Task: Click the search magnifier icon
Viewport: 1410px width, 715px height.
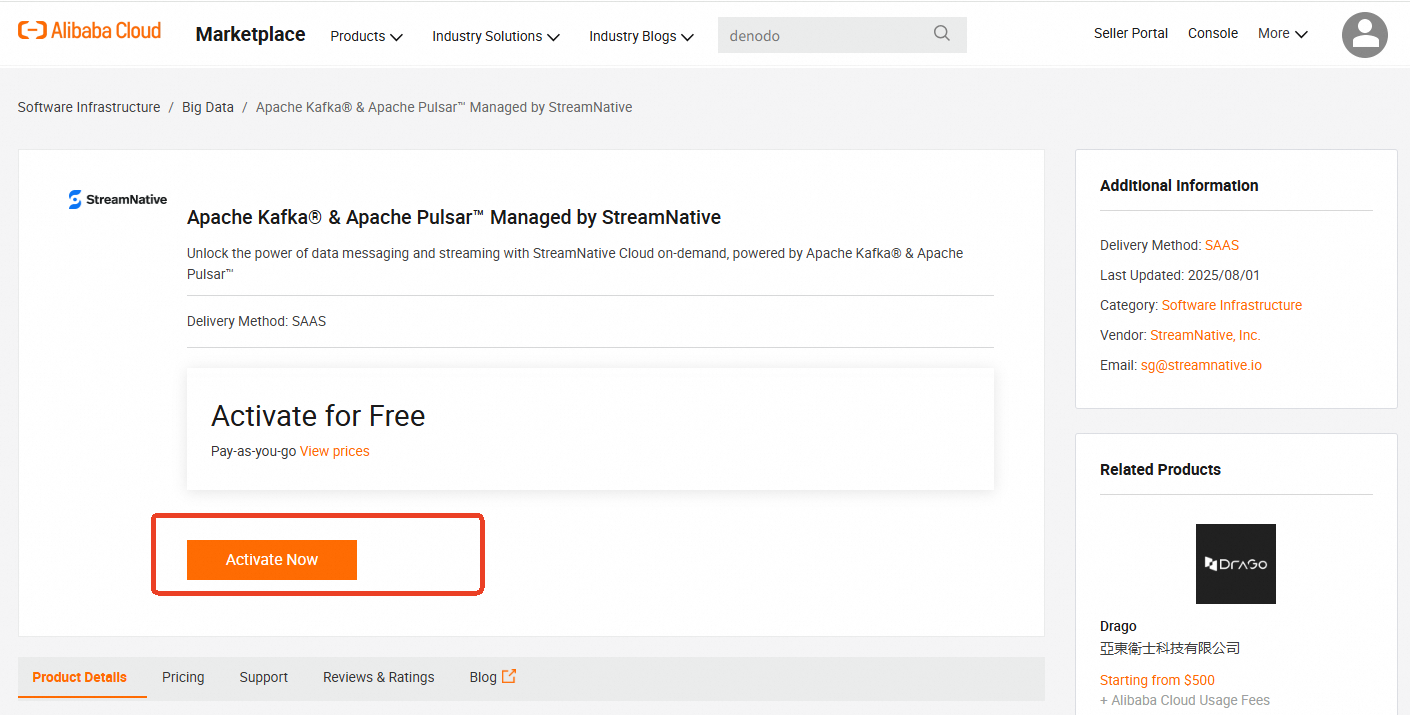Action: pyautogui.click(x=941, y=33)
